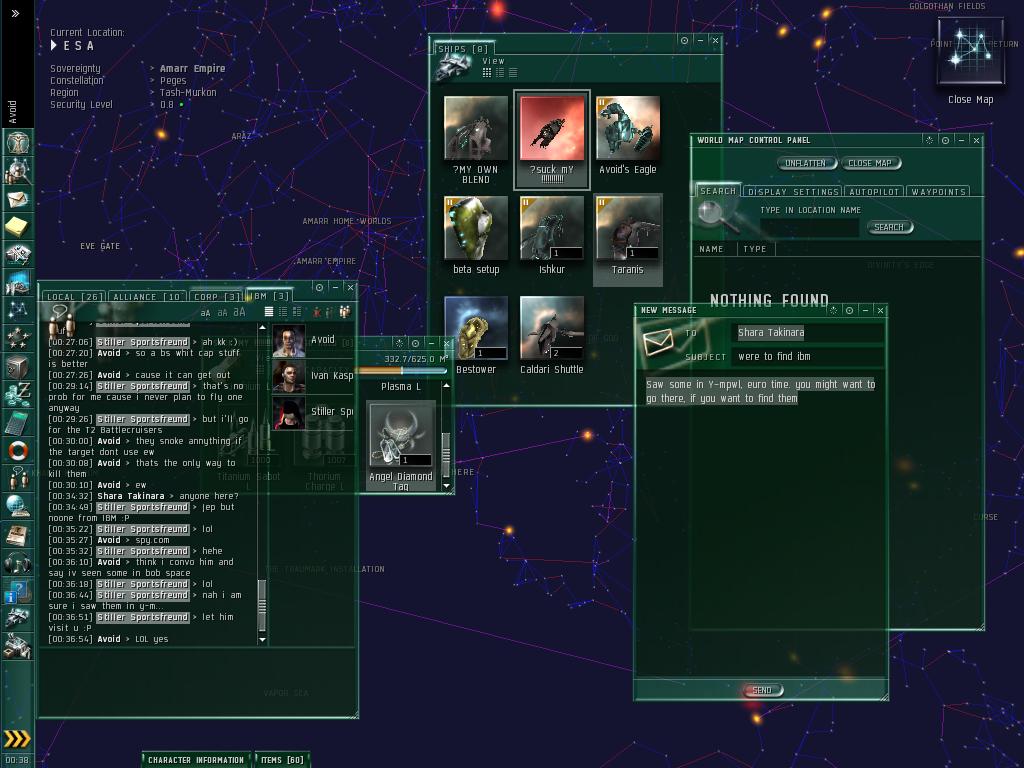Open the wallet coins icon in sidebar
1024x768 pixels.
[x=17, y=394]
